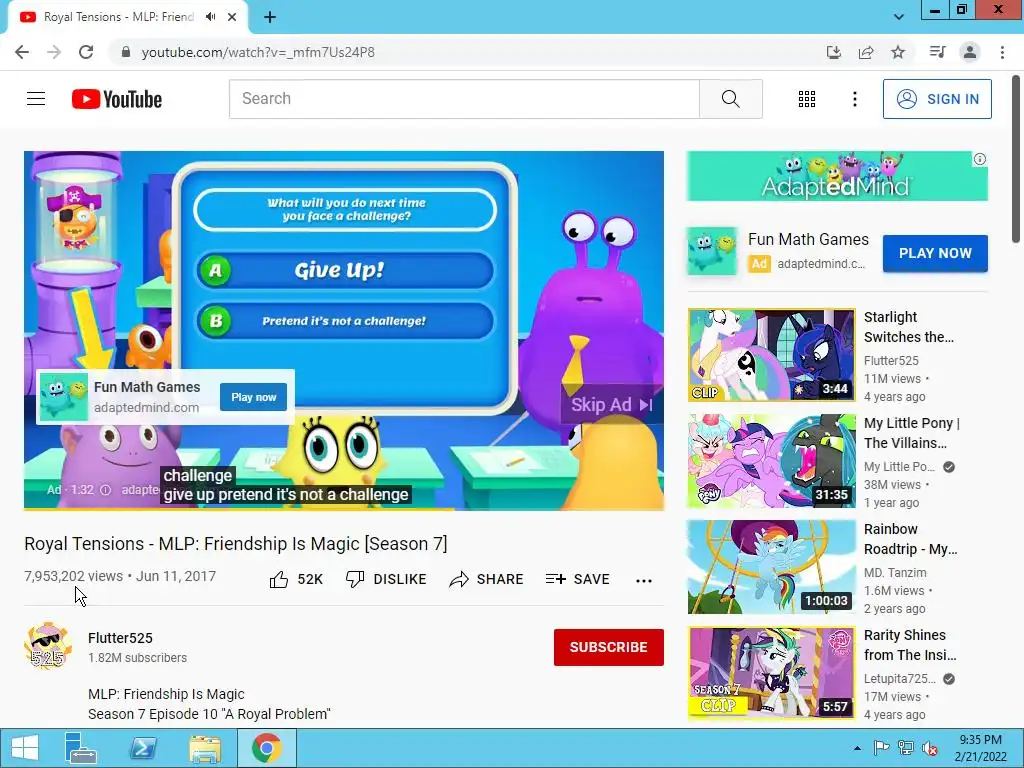This screenshot has width=1024, height=768.
Task: Open the taskbar clock
Action: (x=980, y=748)
